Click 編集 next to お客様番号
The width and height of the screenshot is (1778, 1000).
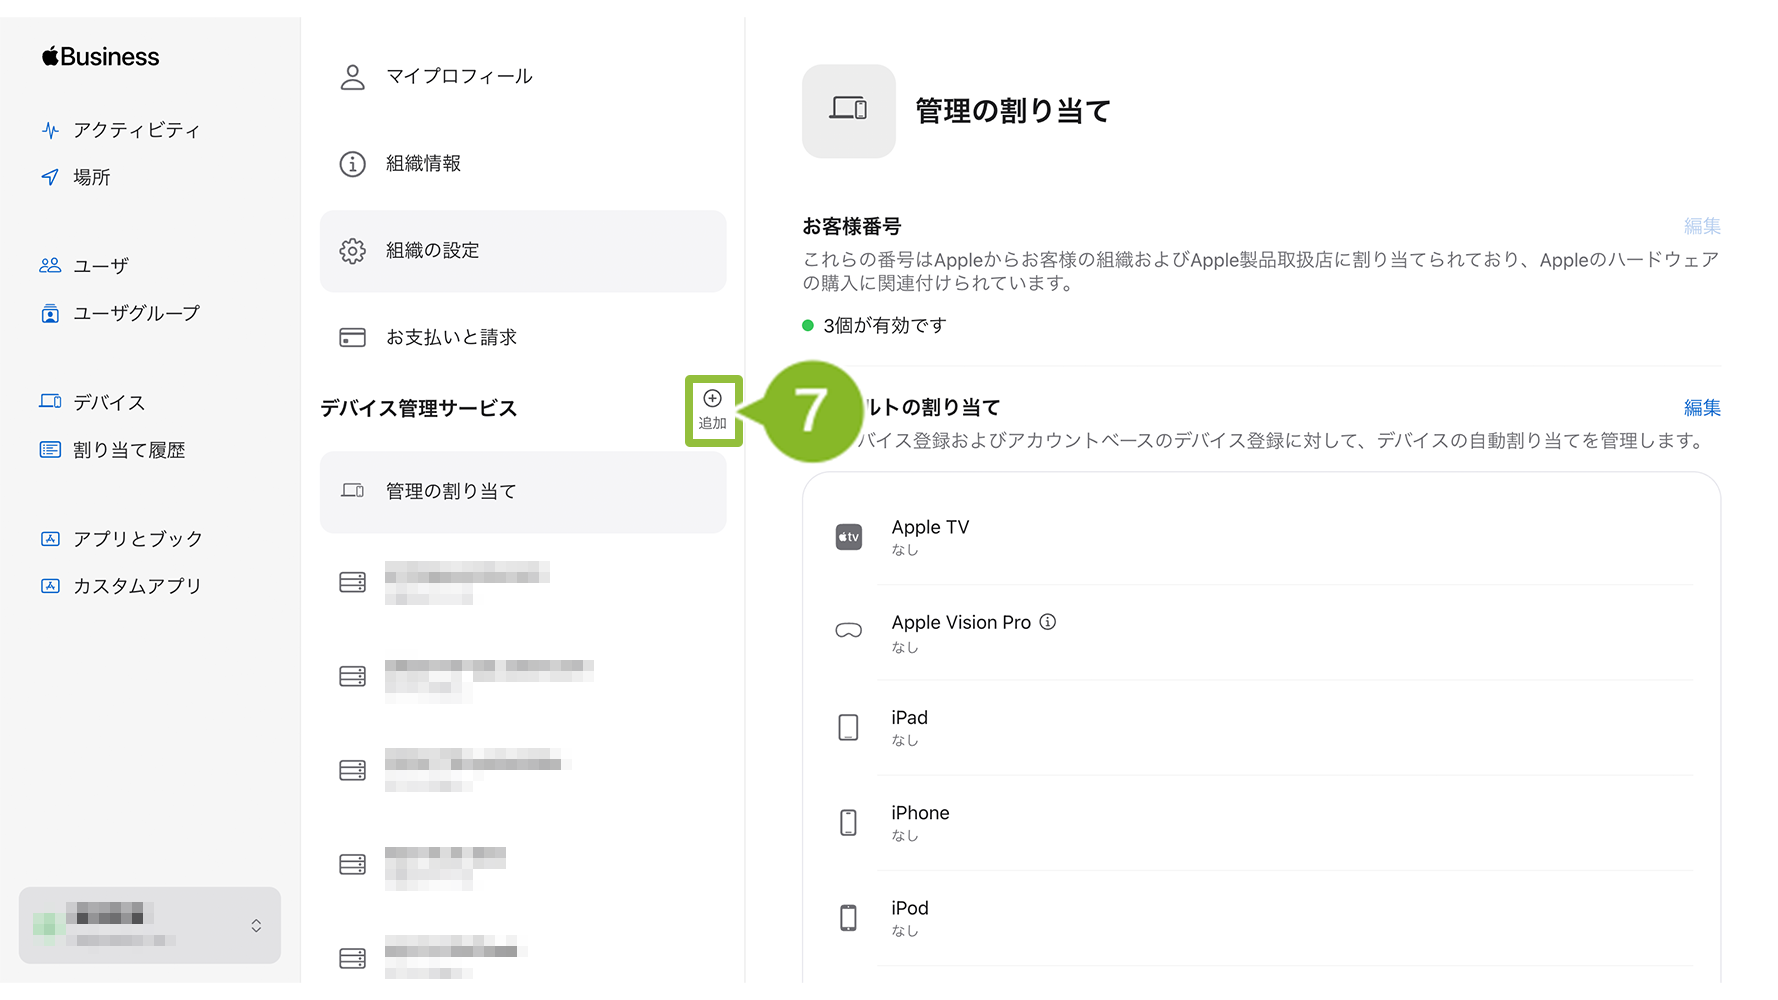1702,227
